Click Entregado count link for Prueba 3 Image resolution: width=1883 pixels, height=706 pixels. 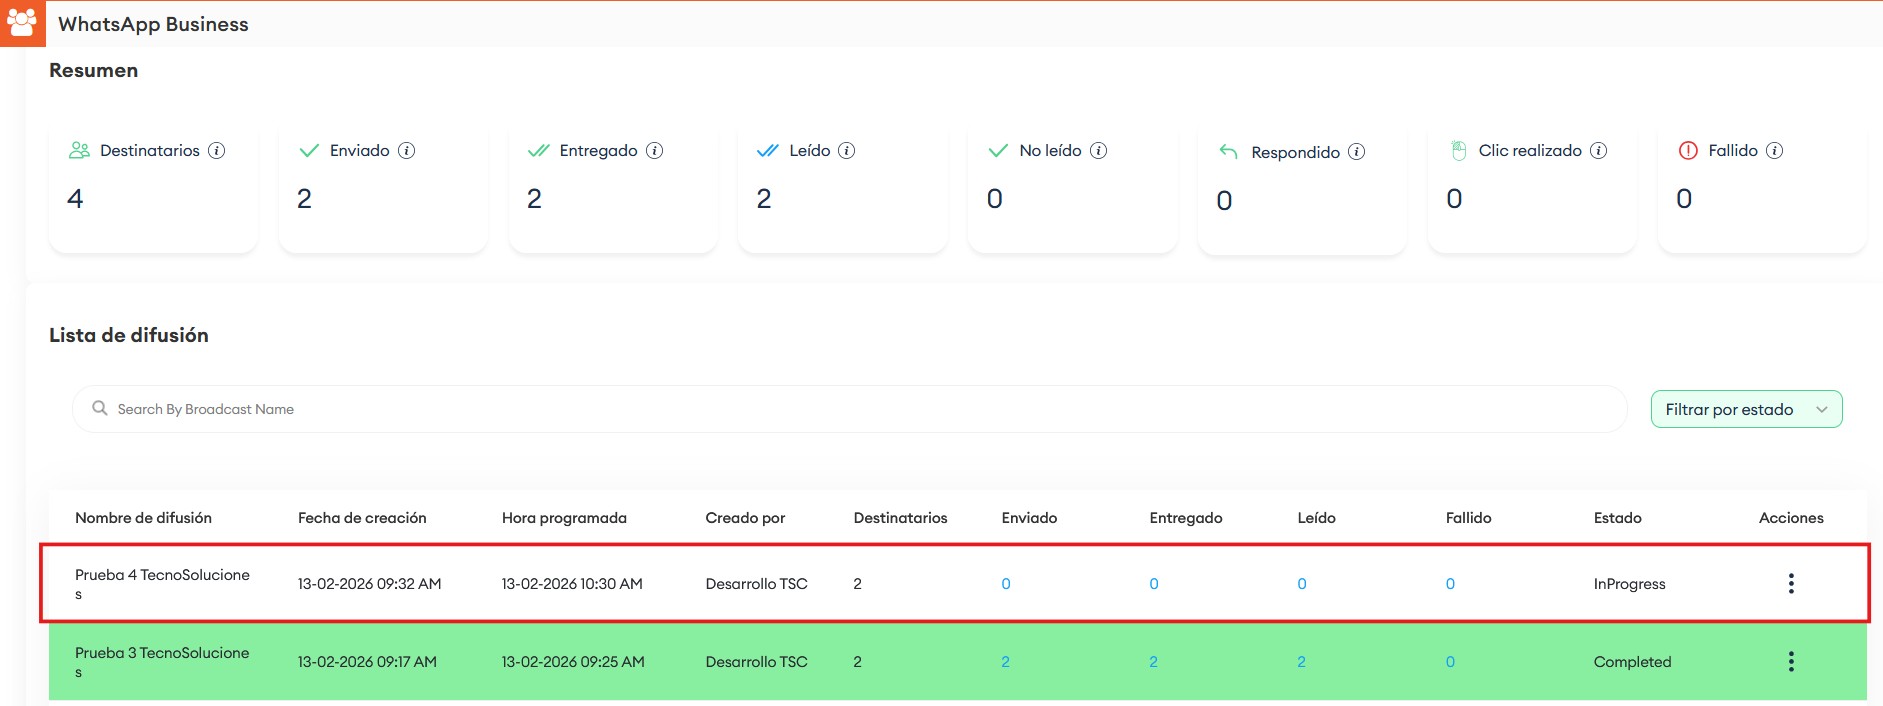click(1153, 662)
